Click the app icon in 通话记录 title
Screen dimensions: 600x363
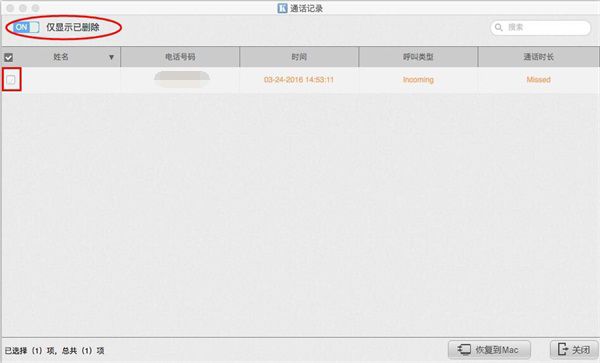click(282, 8)
